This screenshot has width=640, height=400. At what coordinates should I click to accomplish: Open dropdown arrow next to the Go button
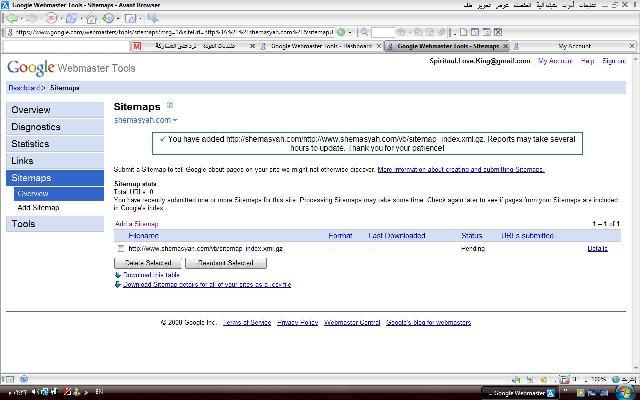pyautogui.click(x=350, y=32)
